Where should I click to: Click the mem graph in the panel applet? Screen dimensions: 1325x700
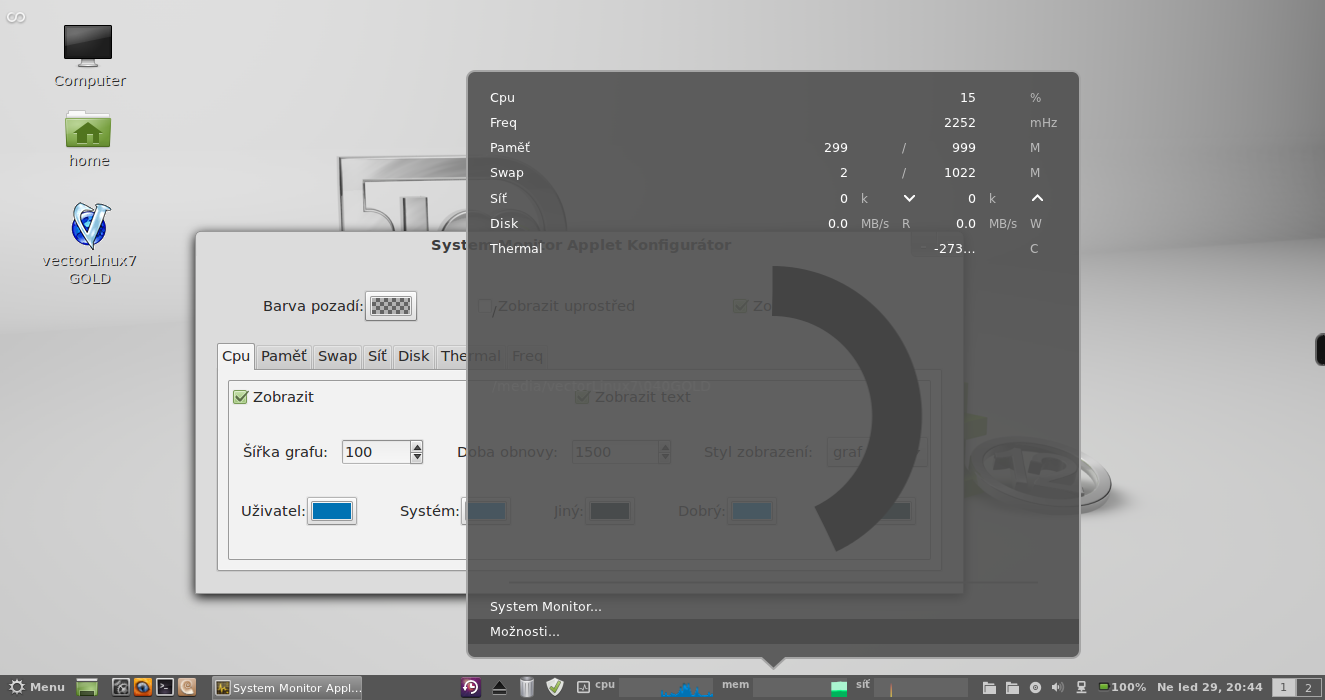pos(800,687)
